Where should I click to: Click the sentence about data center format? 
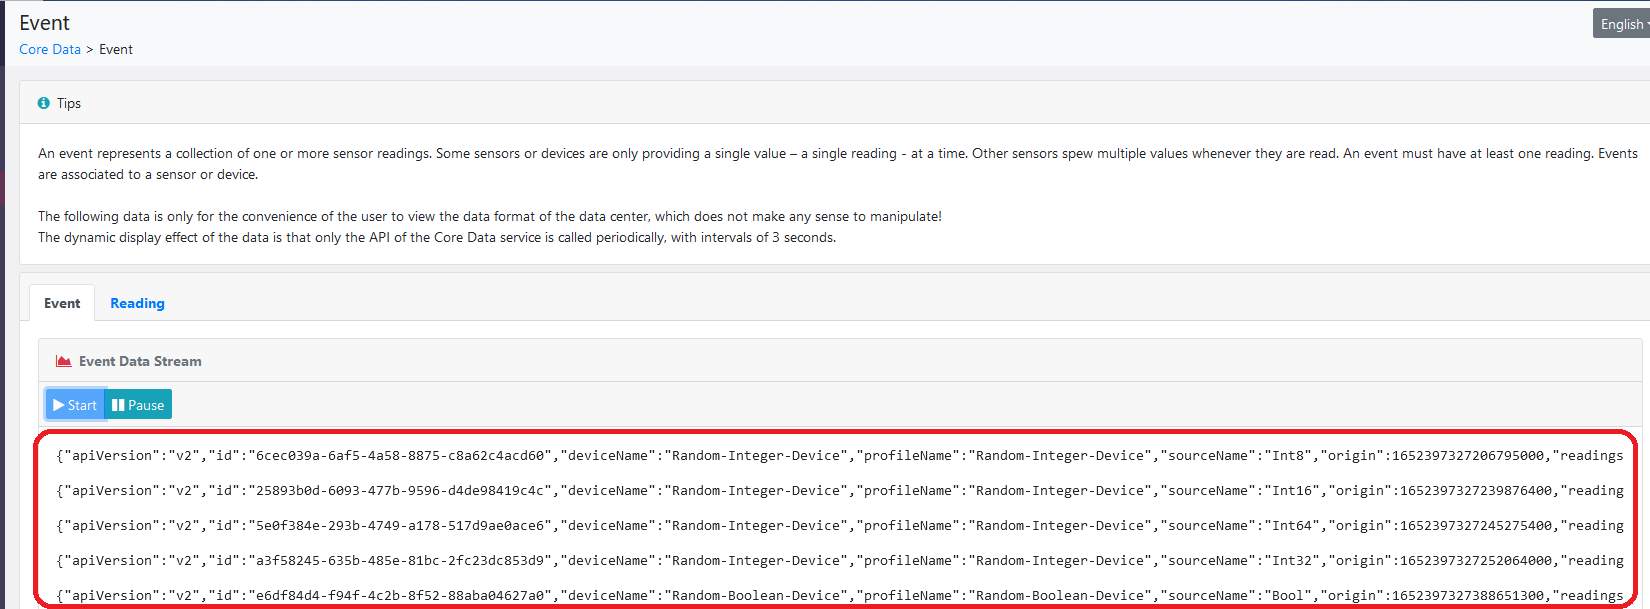click(490, 216)
